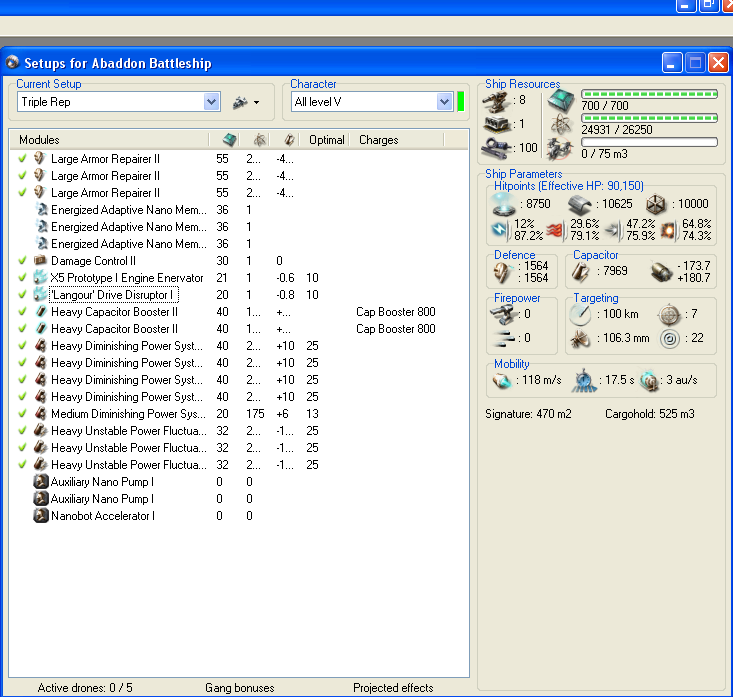
Task: Click the shield hitpoints icon showing 8750
Action: pos(506,204)
